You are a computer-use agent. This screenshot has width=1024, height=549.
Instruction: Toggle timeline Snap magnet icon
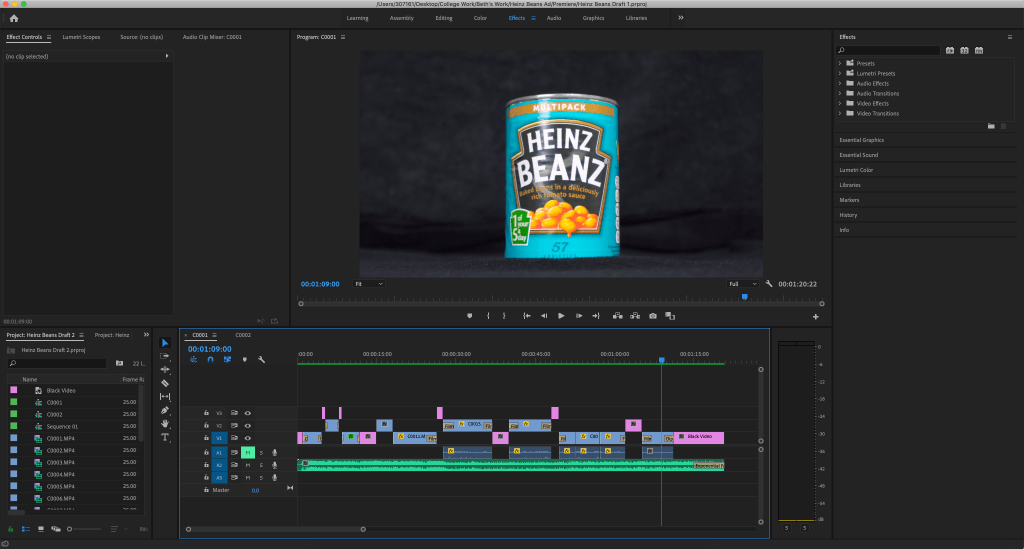pyautogui.click(x=210, y=359)
